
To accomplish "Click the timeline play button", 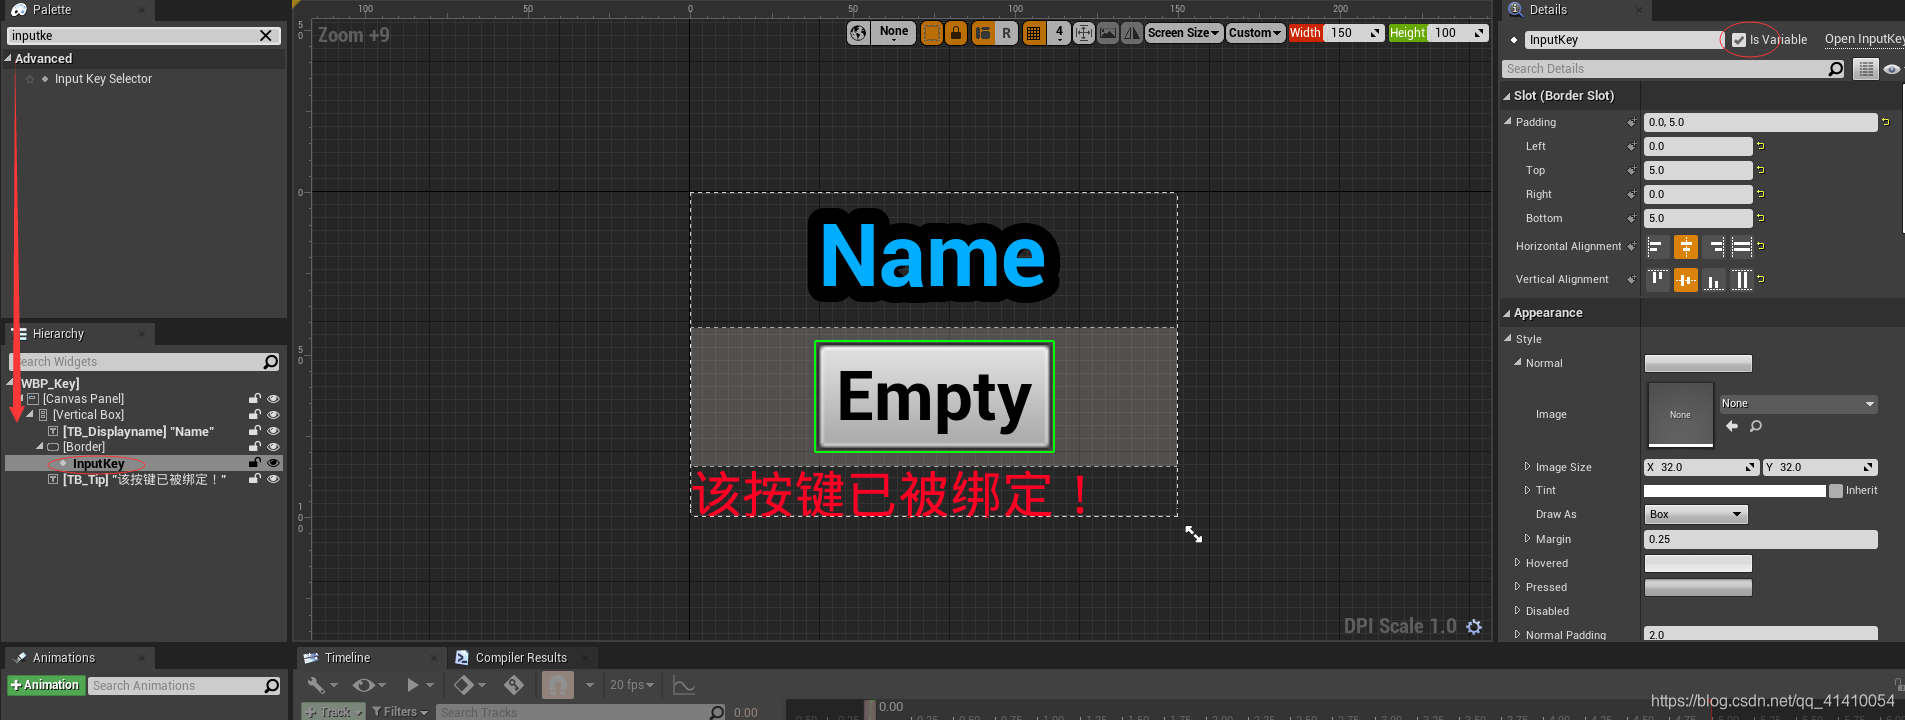I will point(412,685).
